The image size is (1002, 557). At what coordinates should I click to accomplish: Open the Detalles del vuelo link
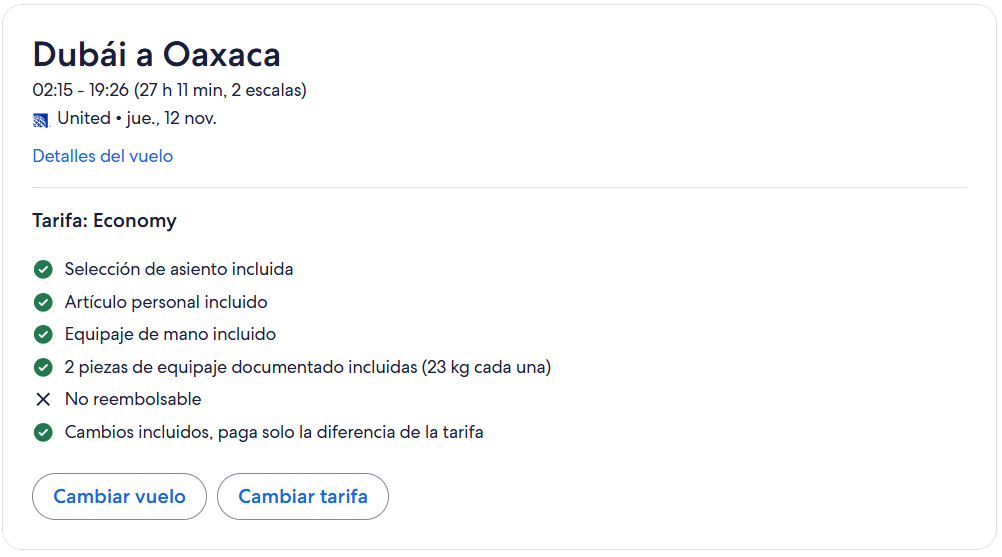[x=103, y=156]
